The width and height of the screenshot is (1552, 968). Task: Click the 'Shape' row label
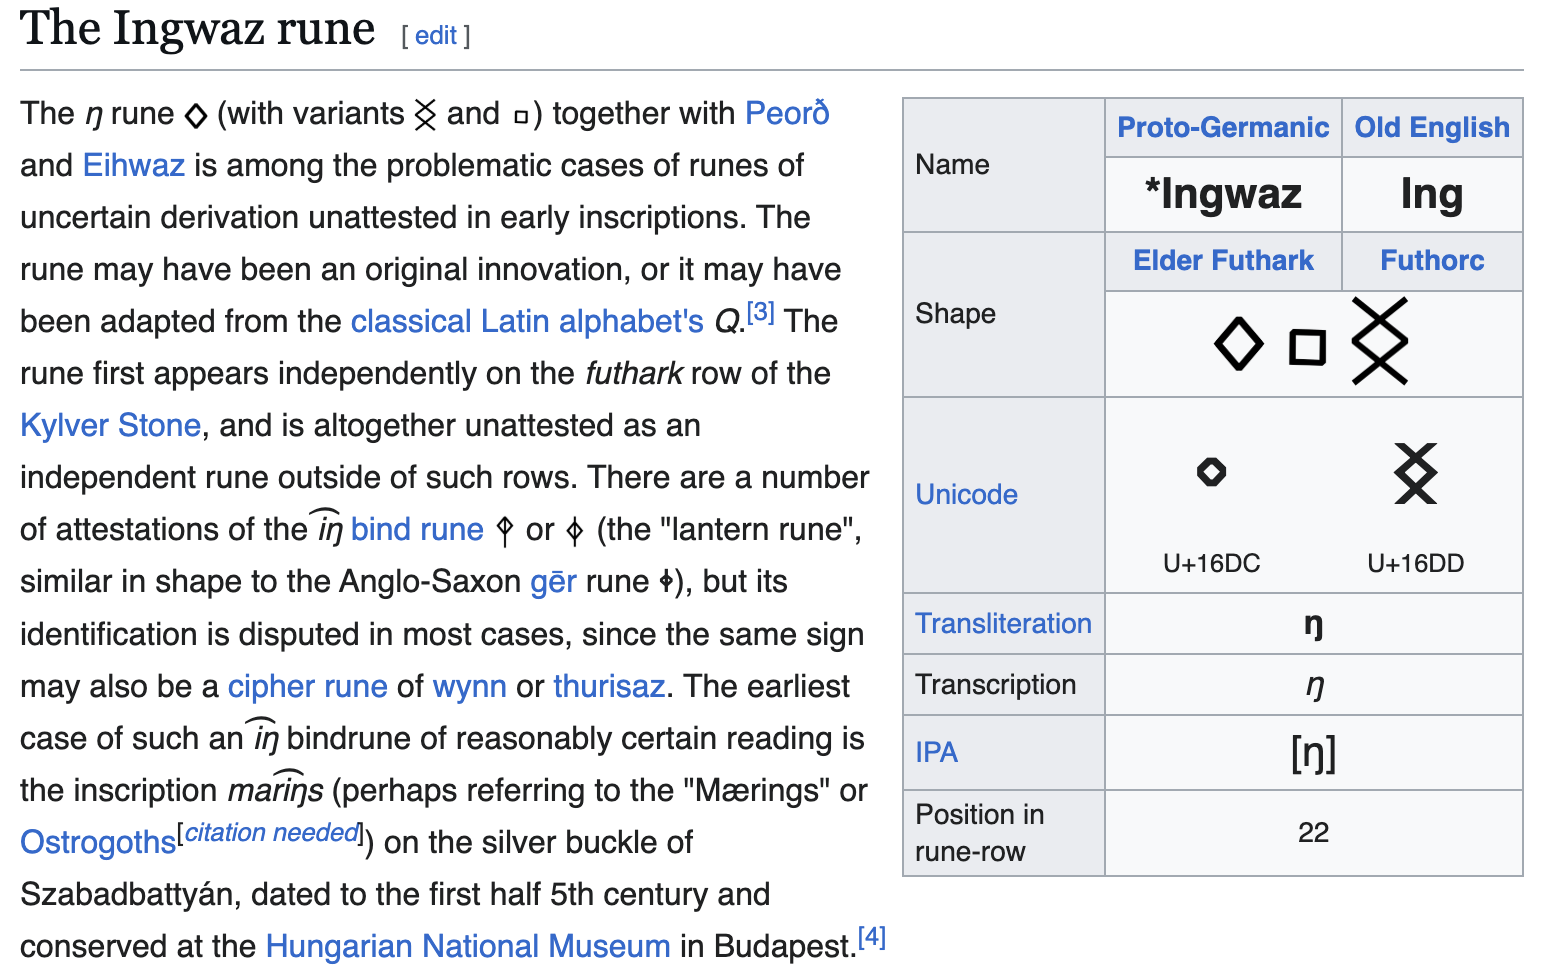[955, 314]
